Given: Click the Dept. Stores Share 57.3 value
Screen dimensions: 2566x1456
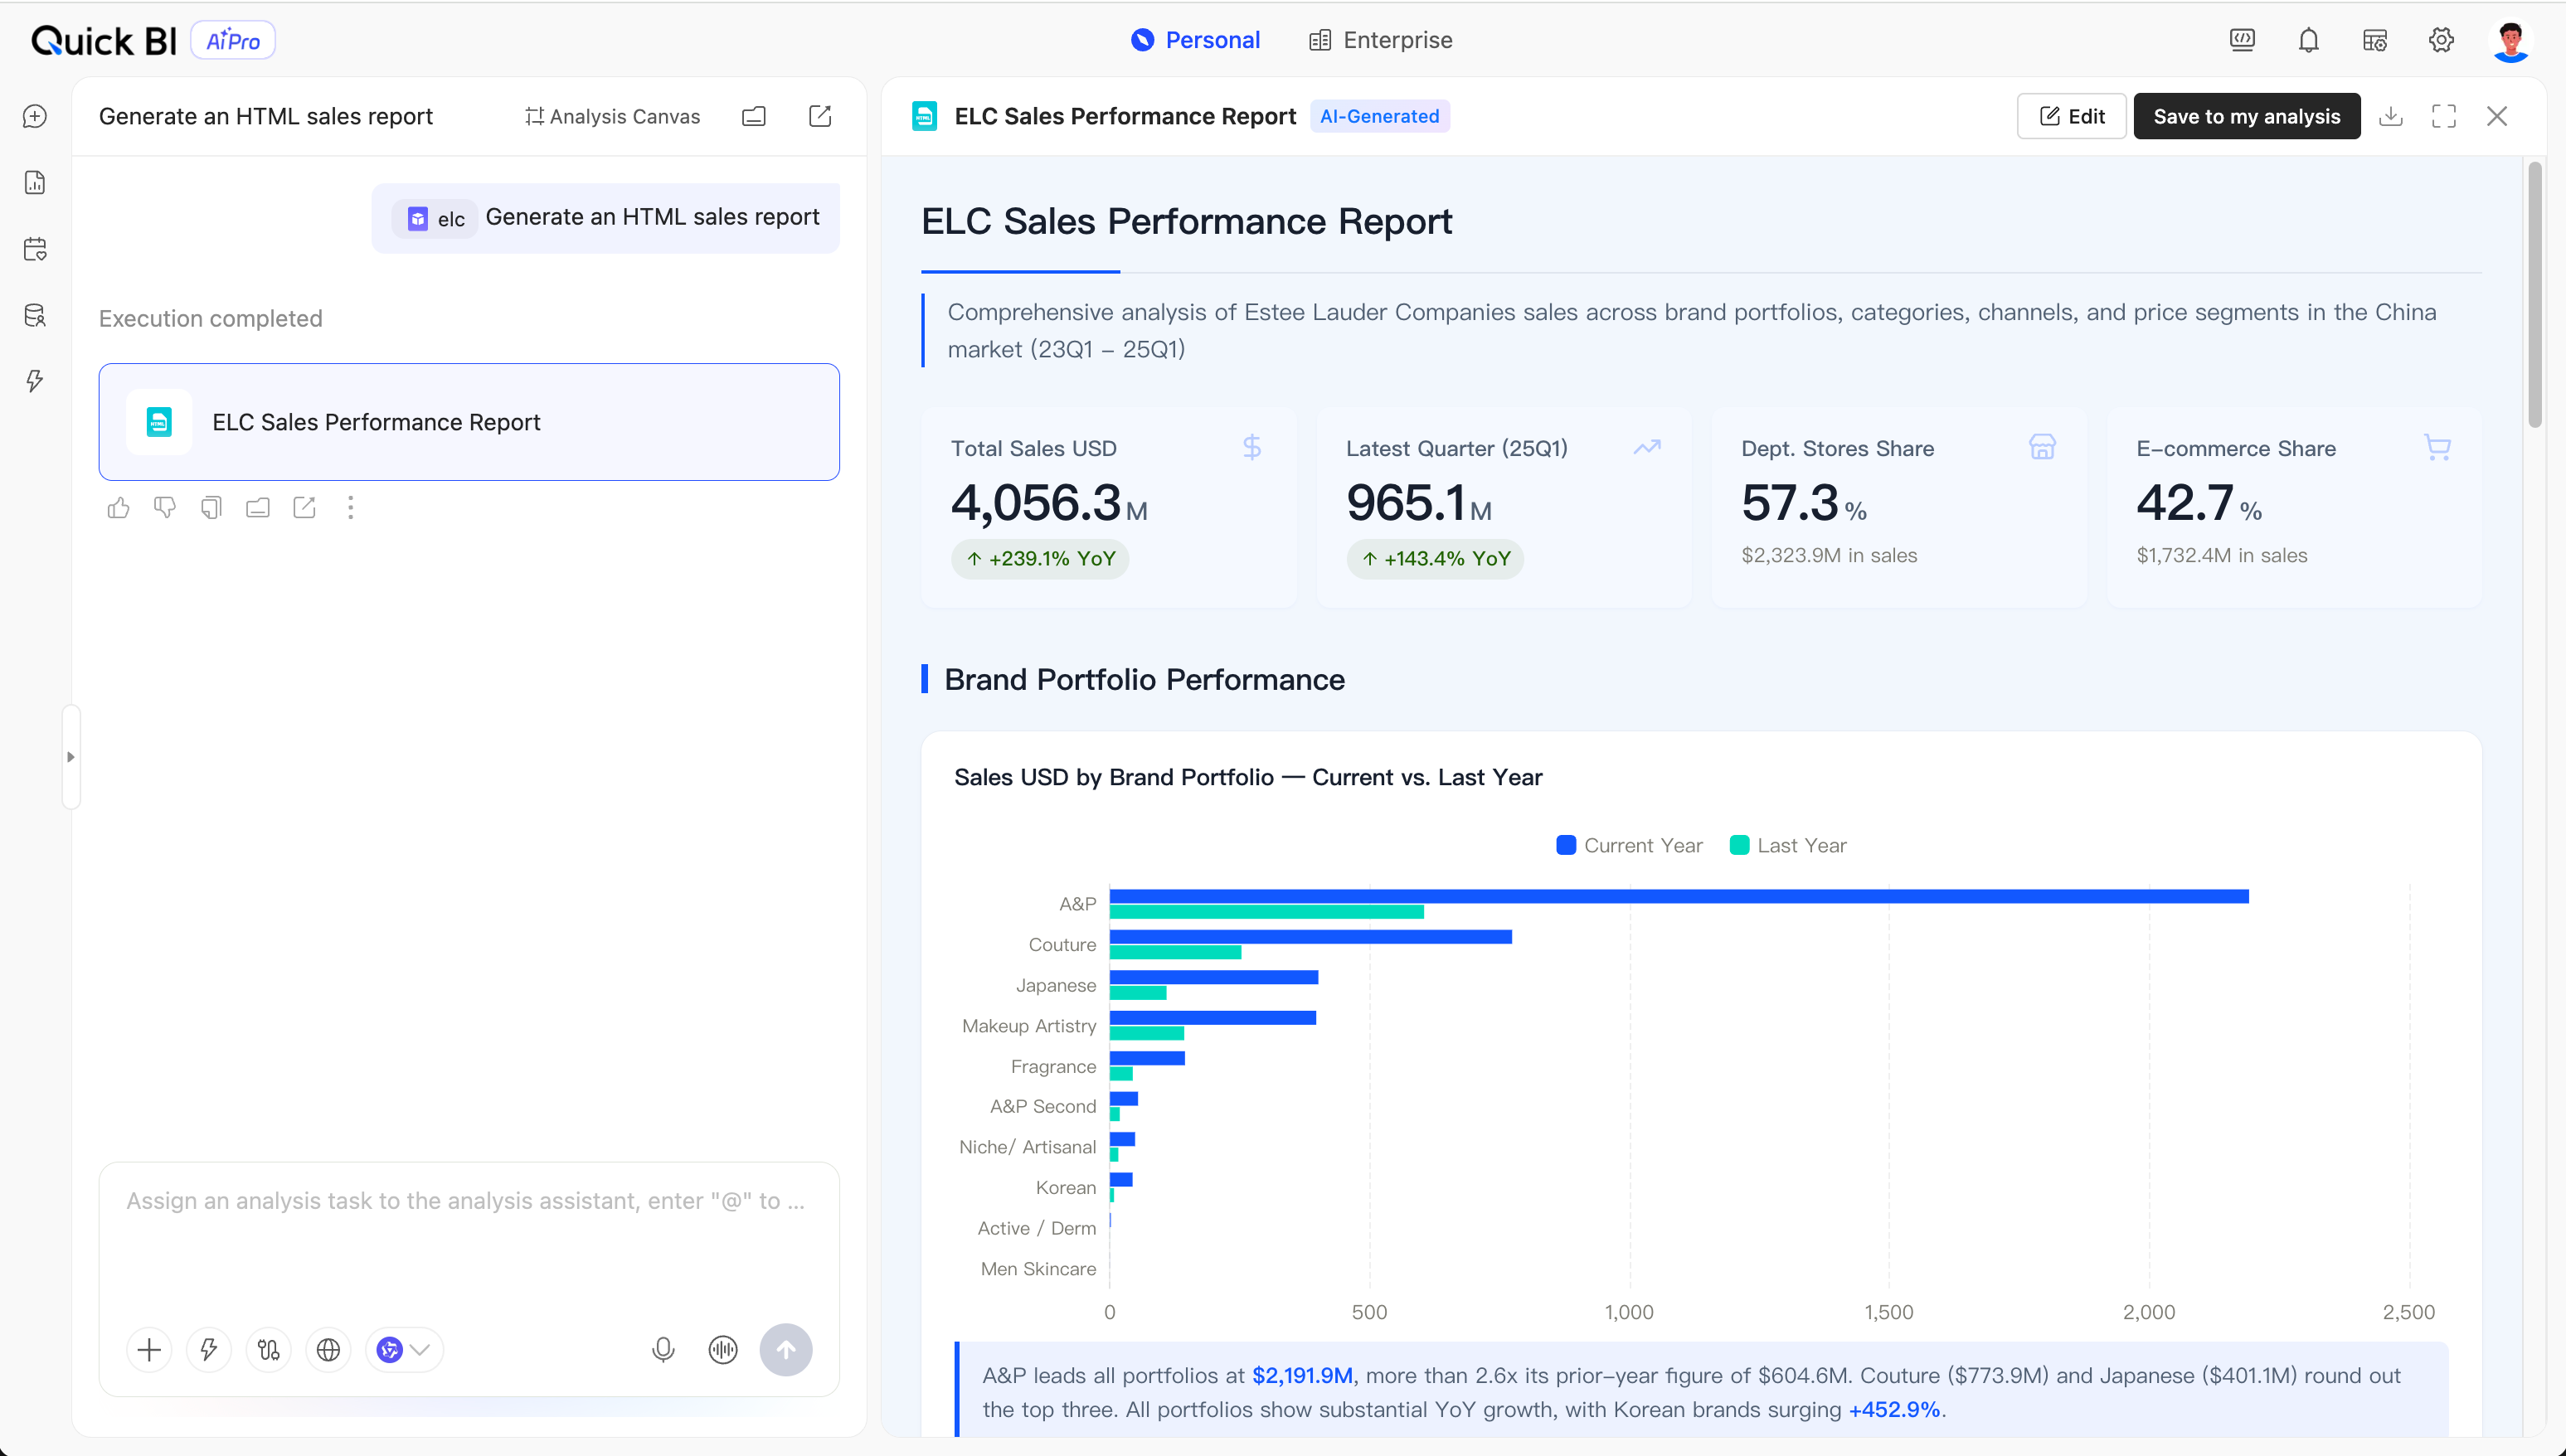Looking at the screenshot, I should (x=1790, y=502).
